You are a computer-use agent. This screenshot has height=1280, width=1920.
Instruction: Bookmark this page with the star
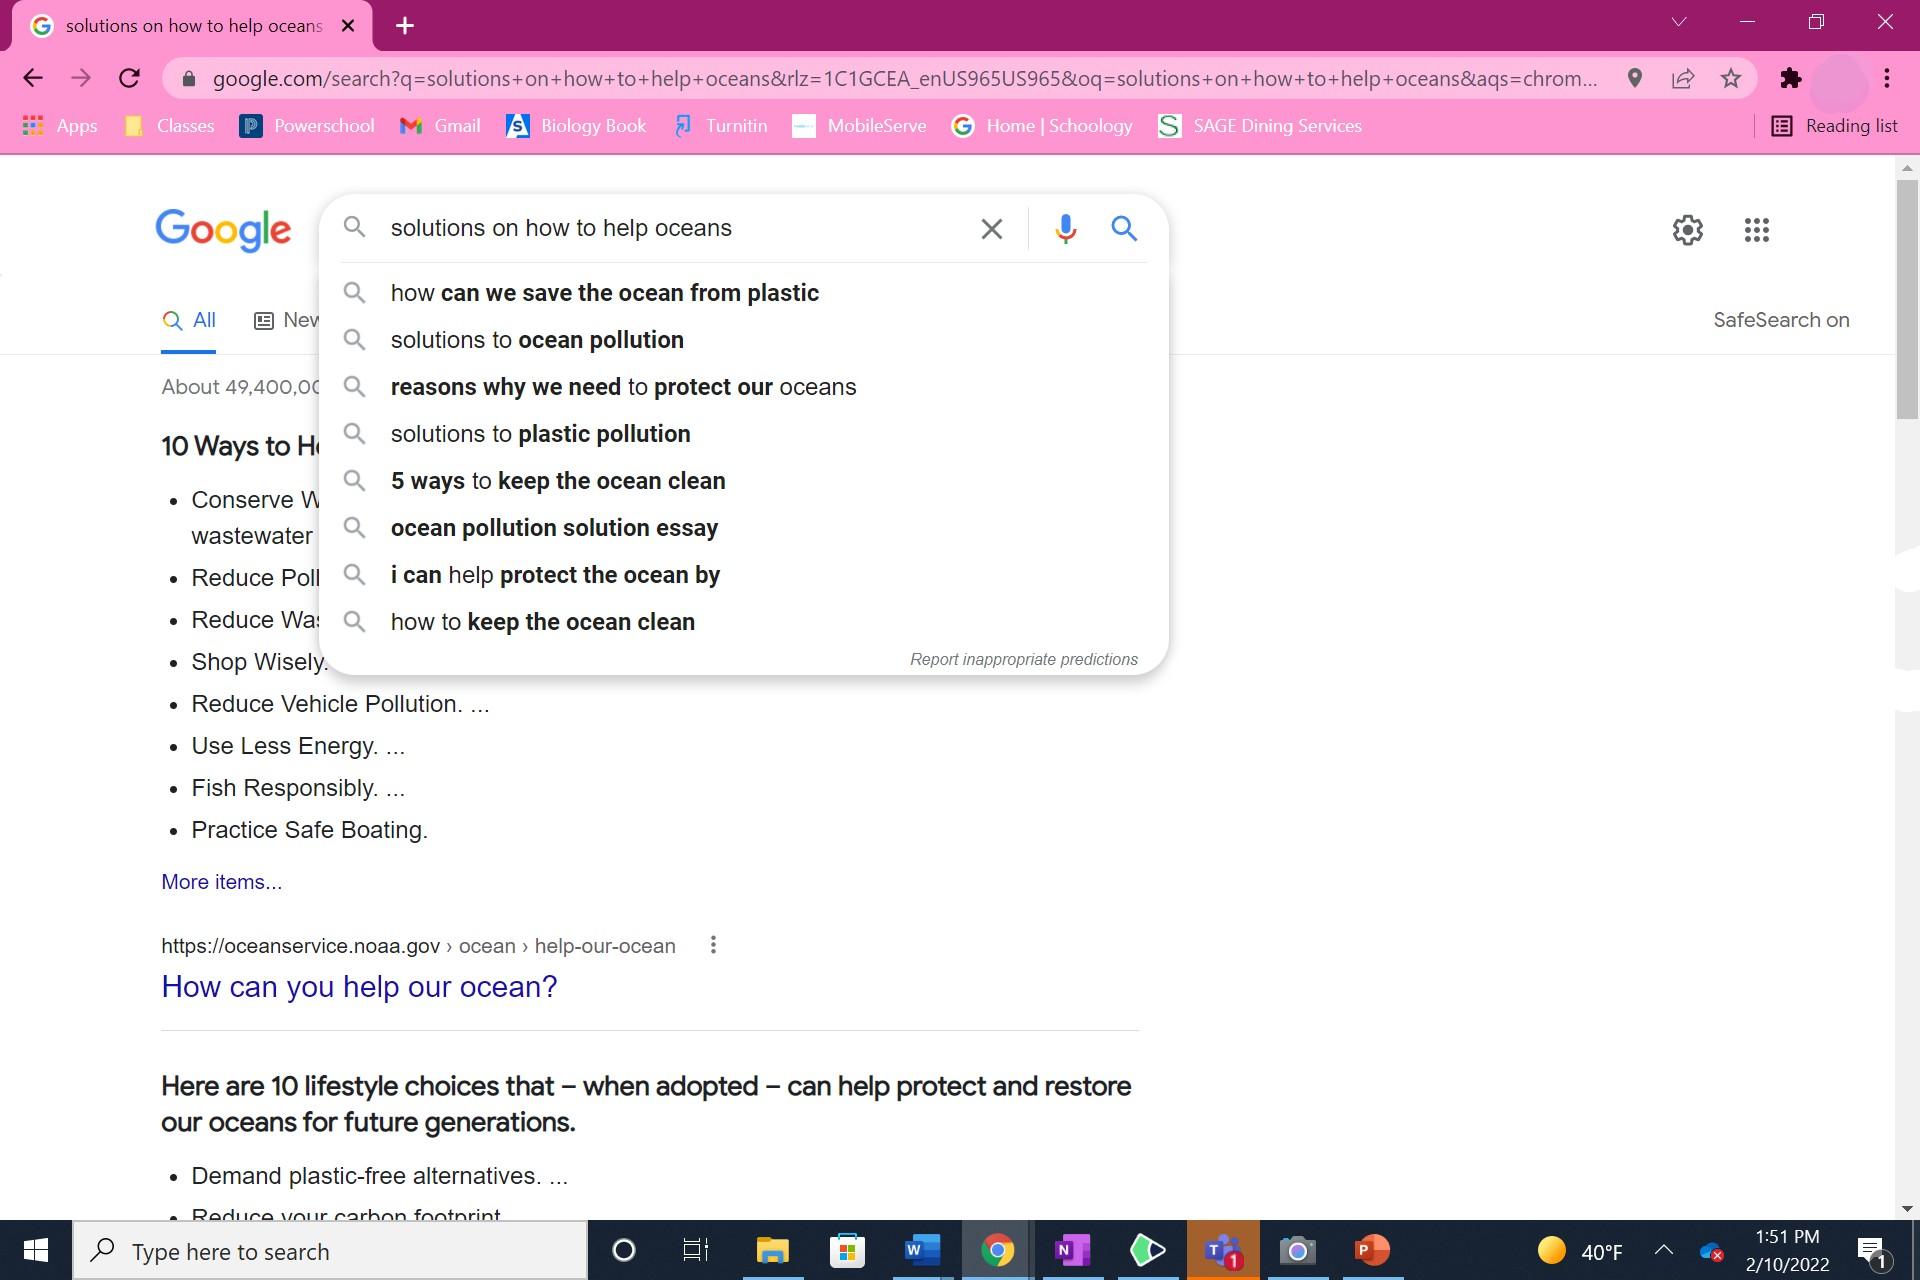[1731, 78]
